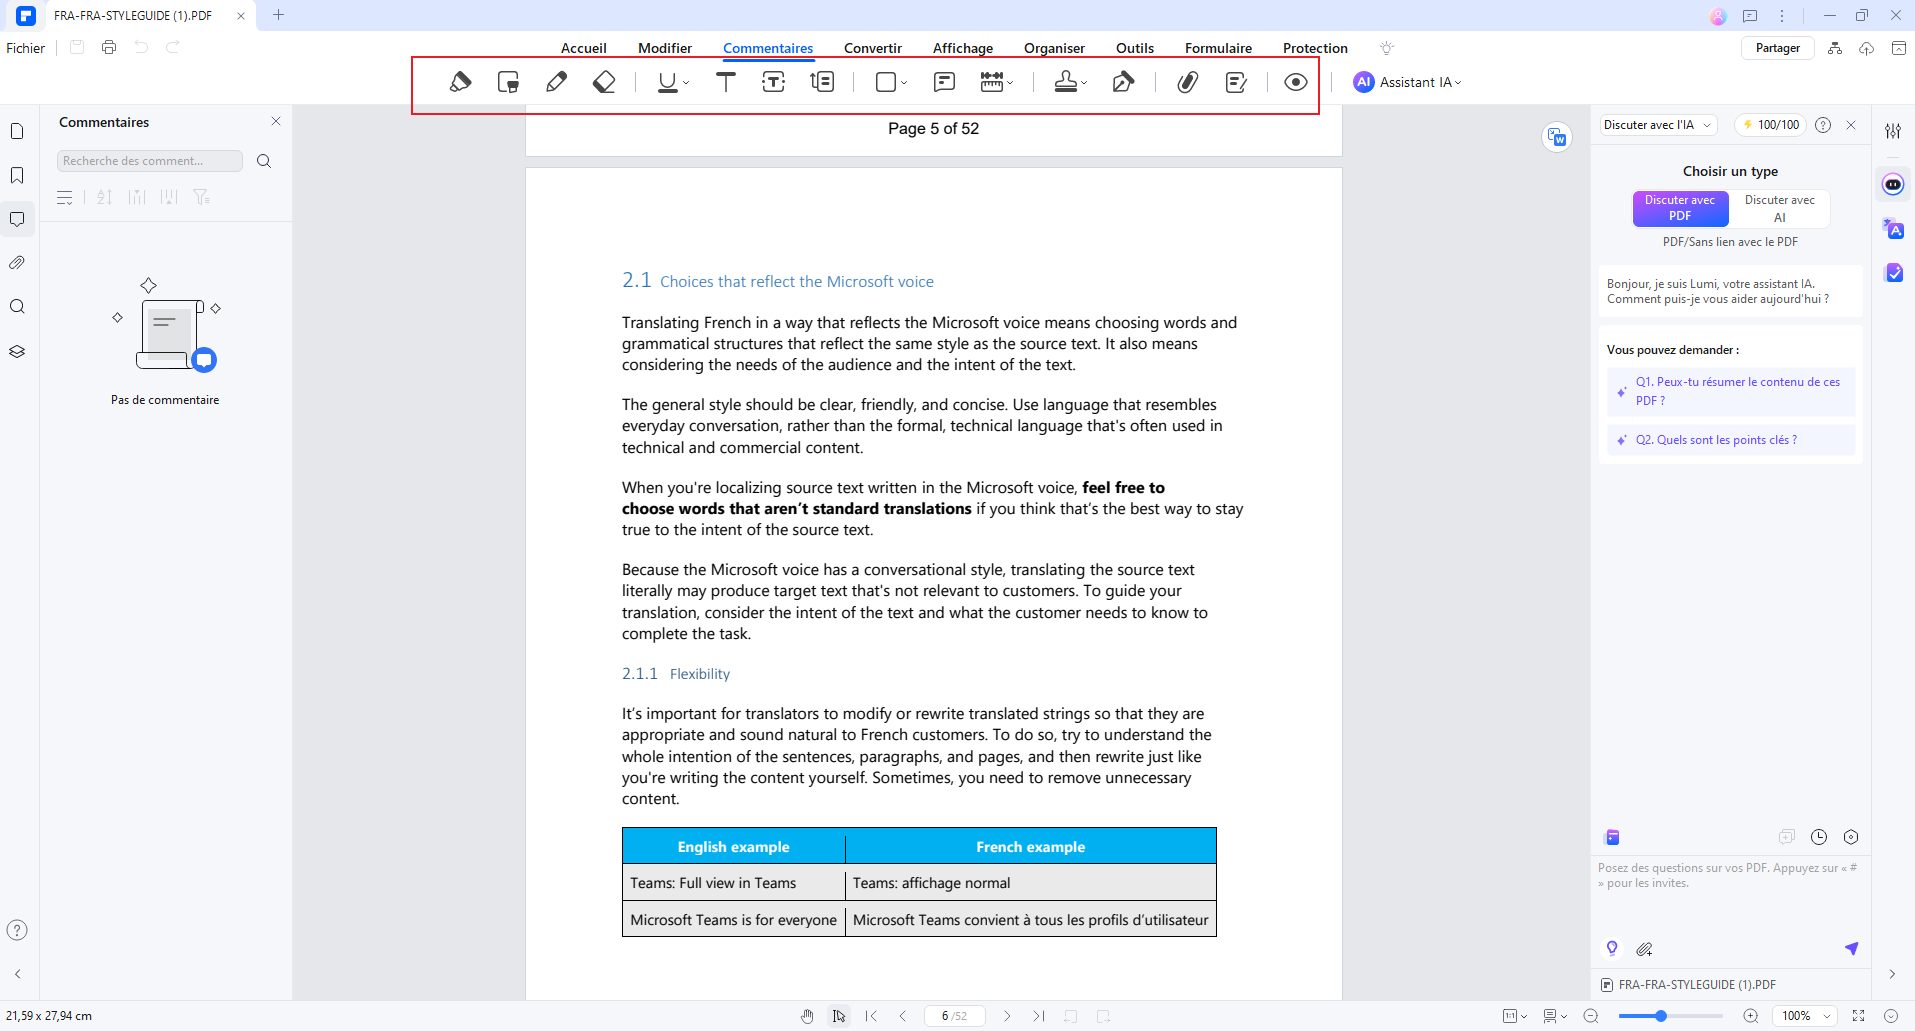Open the Assistant IA dropdown
The width and height of the screenshot is (1915, 1031).
[x=1408, y=82]
